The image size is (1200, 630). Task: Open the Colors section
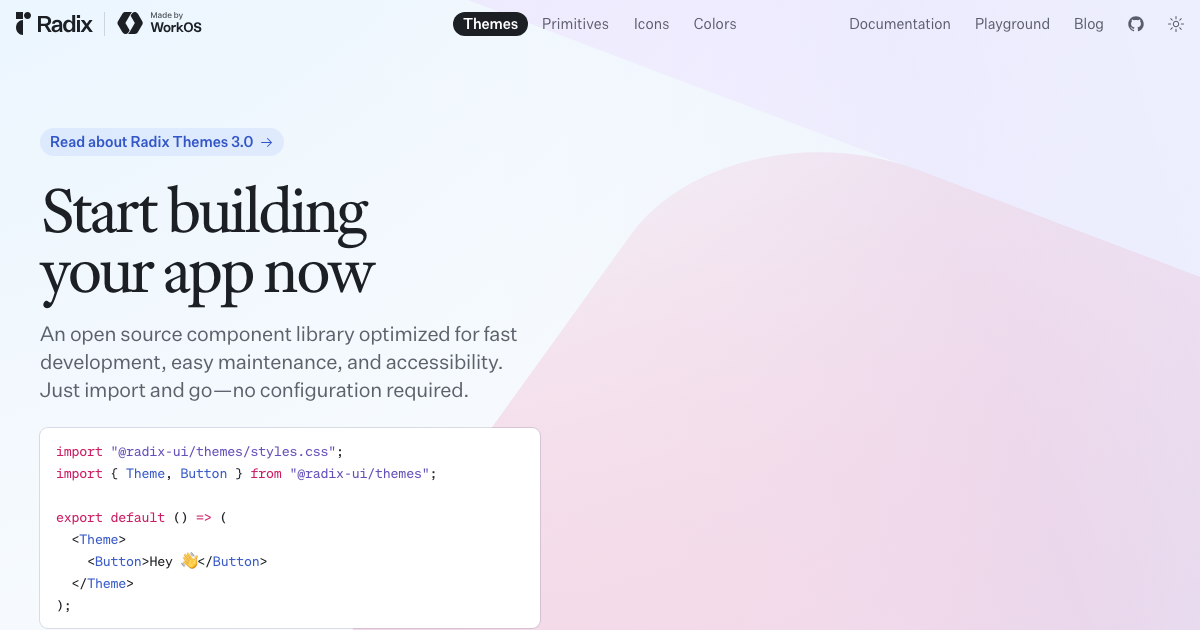714,23
